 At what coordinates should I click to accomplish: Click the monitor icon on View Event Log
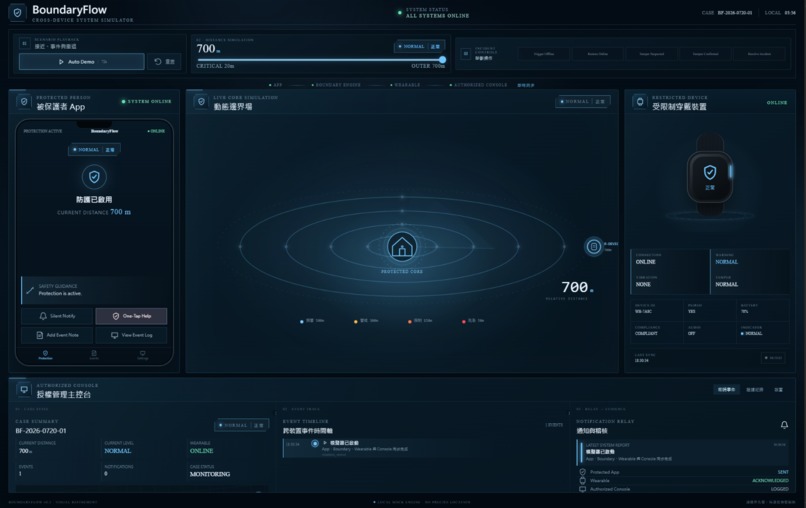114,335
